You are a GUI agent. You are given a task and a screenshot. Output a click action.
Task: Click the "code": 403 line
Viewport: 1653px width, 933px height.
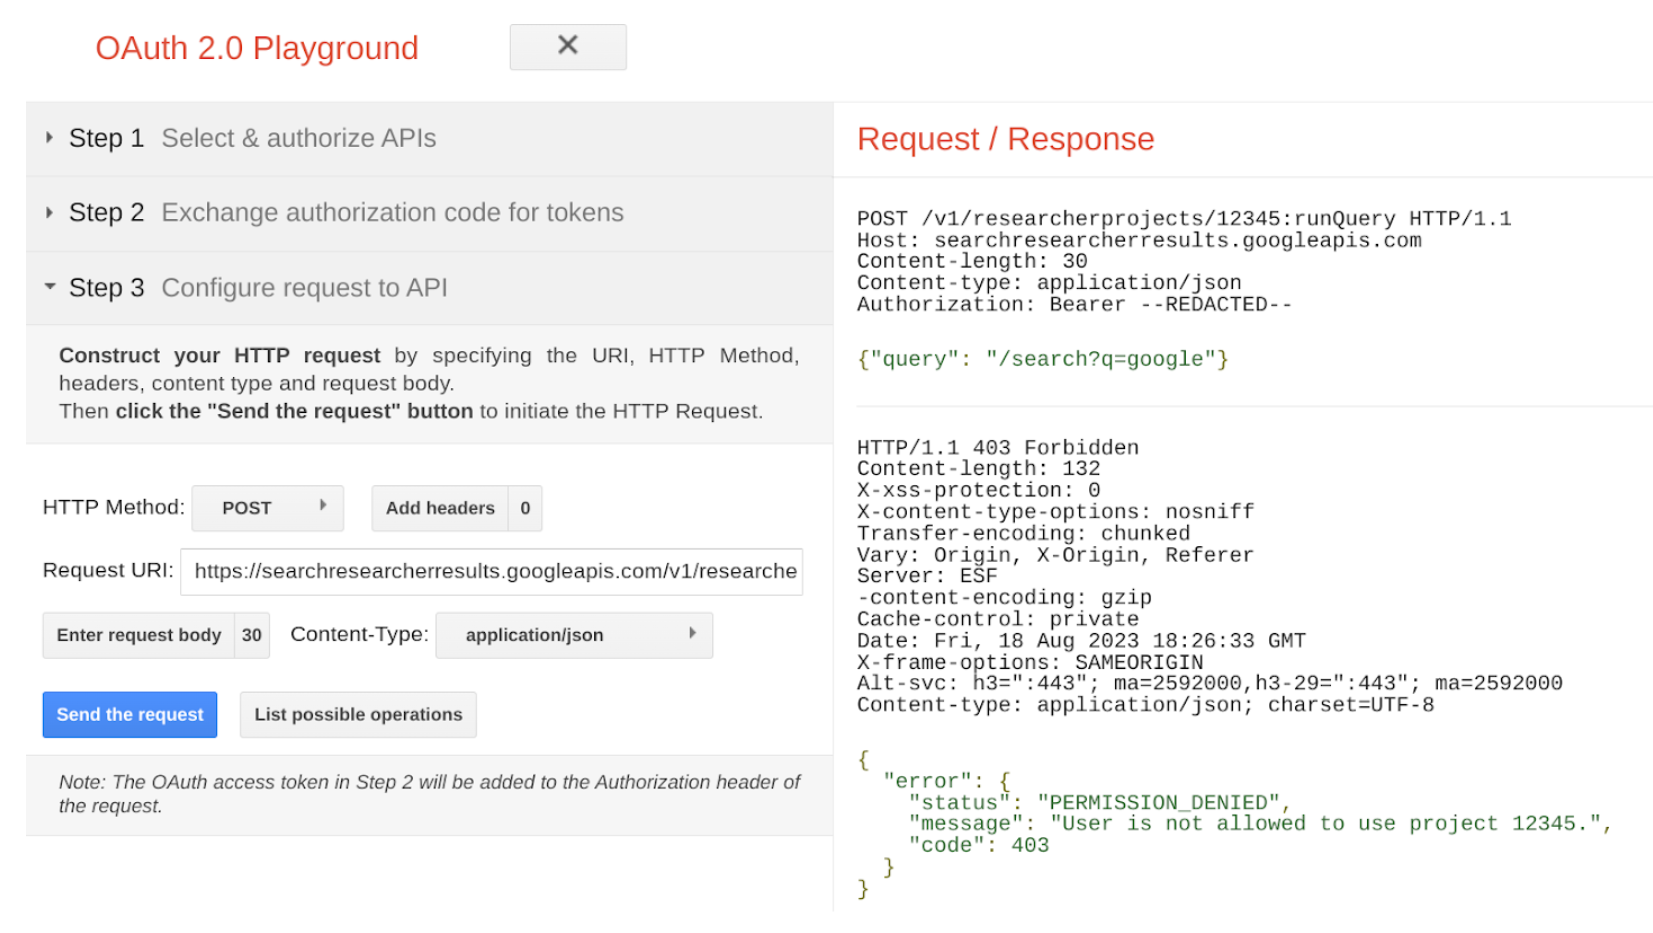coord(979,846)
